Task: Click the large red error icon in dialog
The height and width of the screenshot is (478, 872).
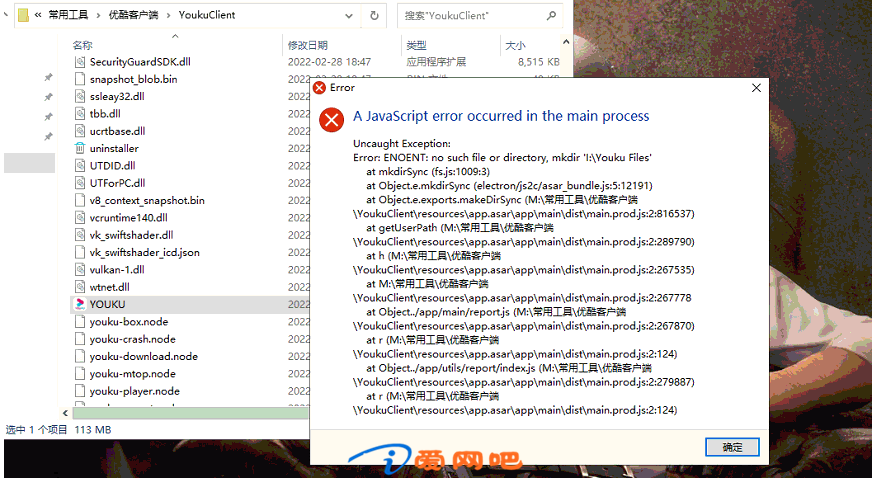Action: tap(331, 120)
